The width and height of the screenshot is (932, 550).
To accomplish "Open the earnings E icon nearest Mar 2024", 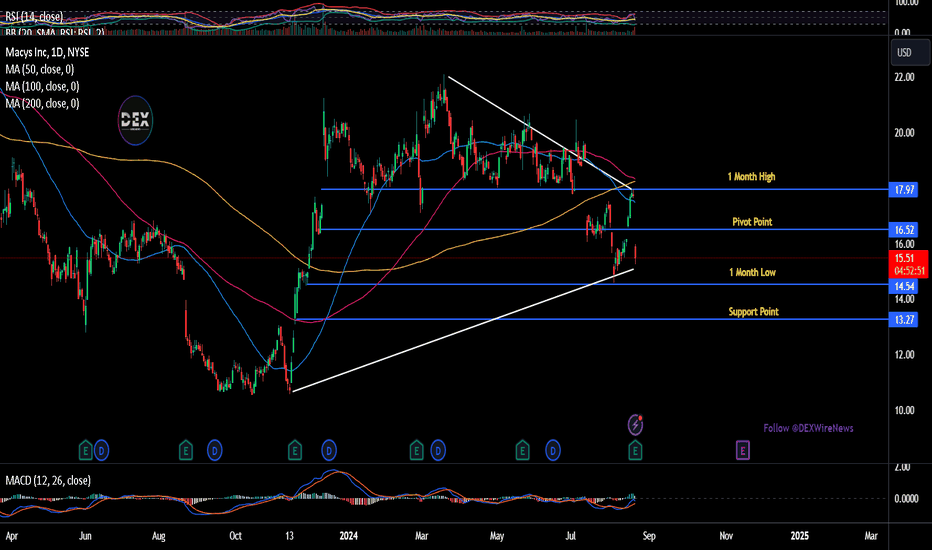I will pos(417,451).
